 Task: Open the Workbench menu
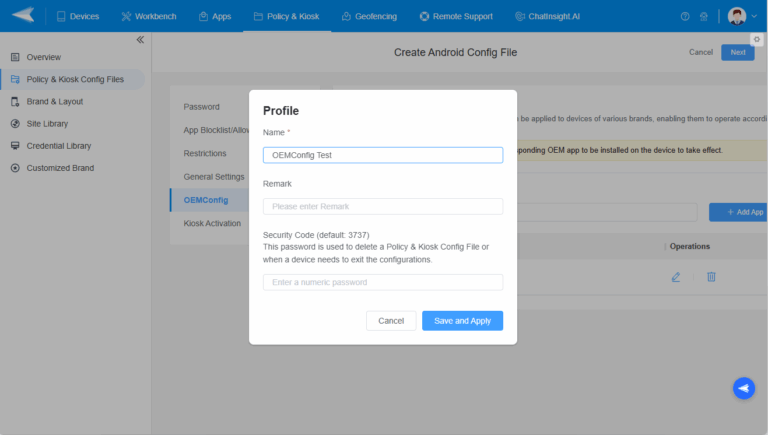pyautogui.click(x=149, y=16)
